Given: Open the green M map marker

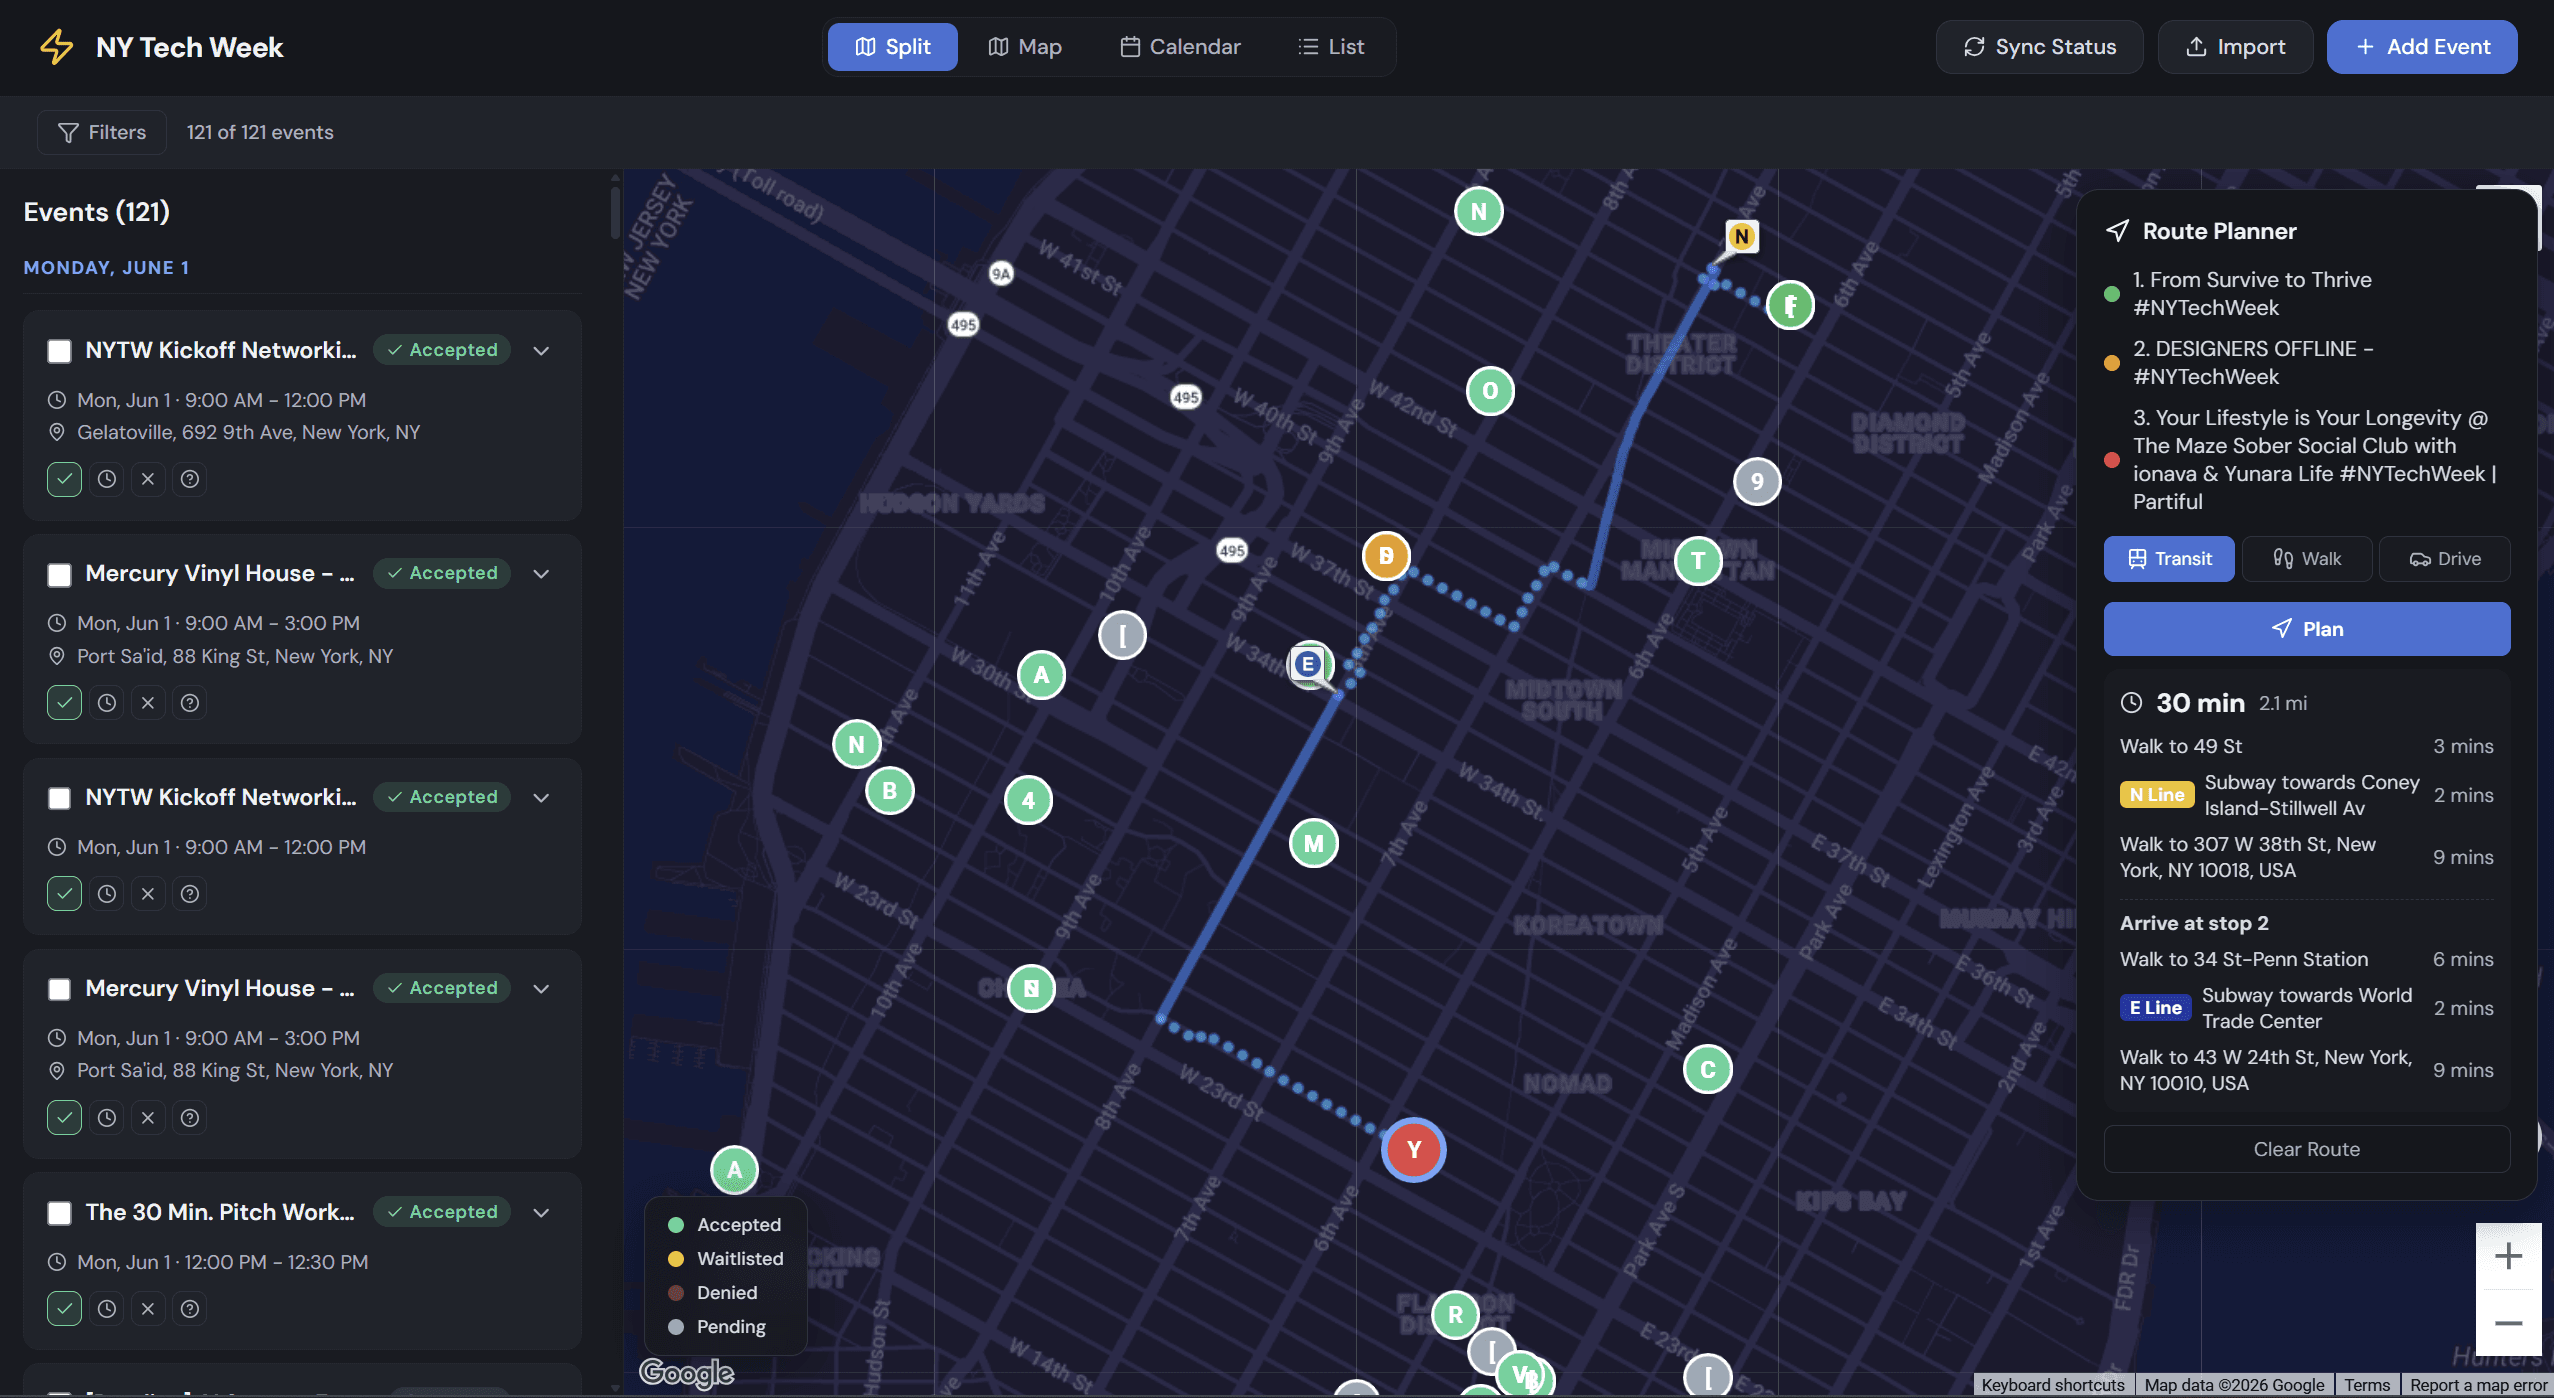Looking at the screenshot, I should (1314, 844).
